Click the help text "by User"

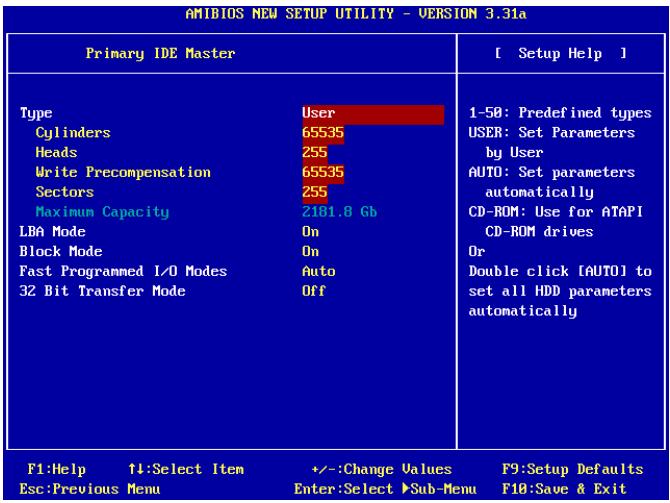pos(514,153)
